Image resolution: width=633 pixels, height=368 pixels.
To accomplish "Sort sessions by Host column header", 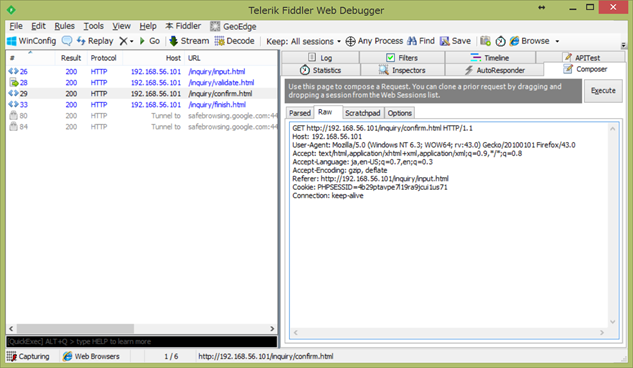I will tap(153, 58).
